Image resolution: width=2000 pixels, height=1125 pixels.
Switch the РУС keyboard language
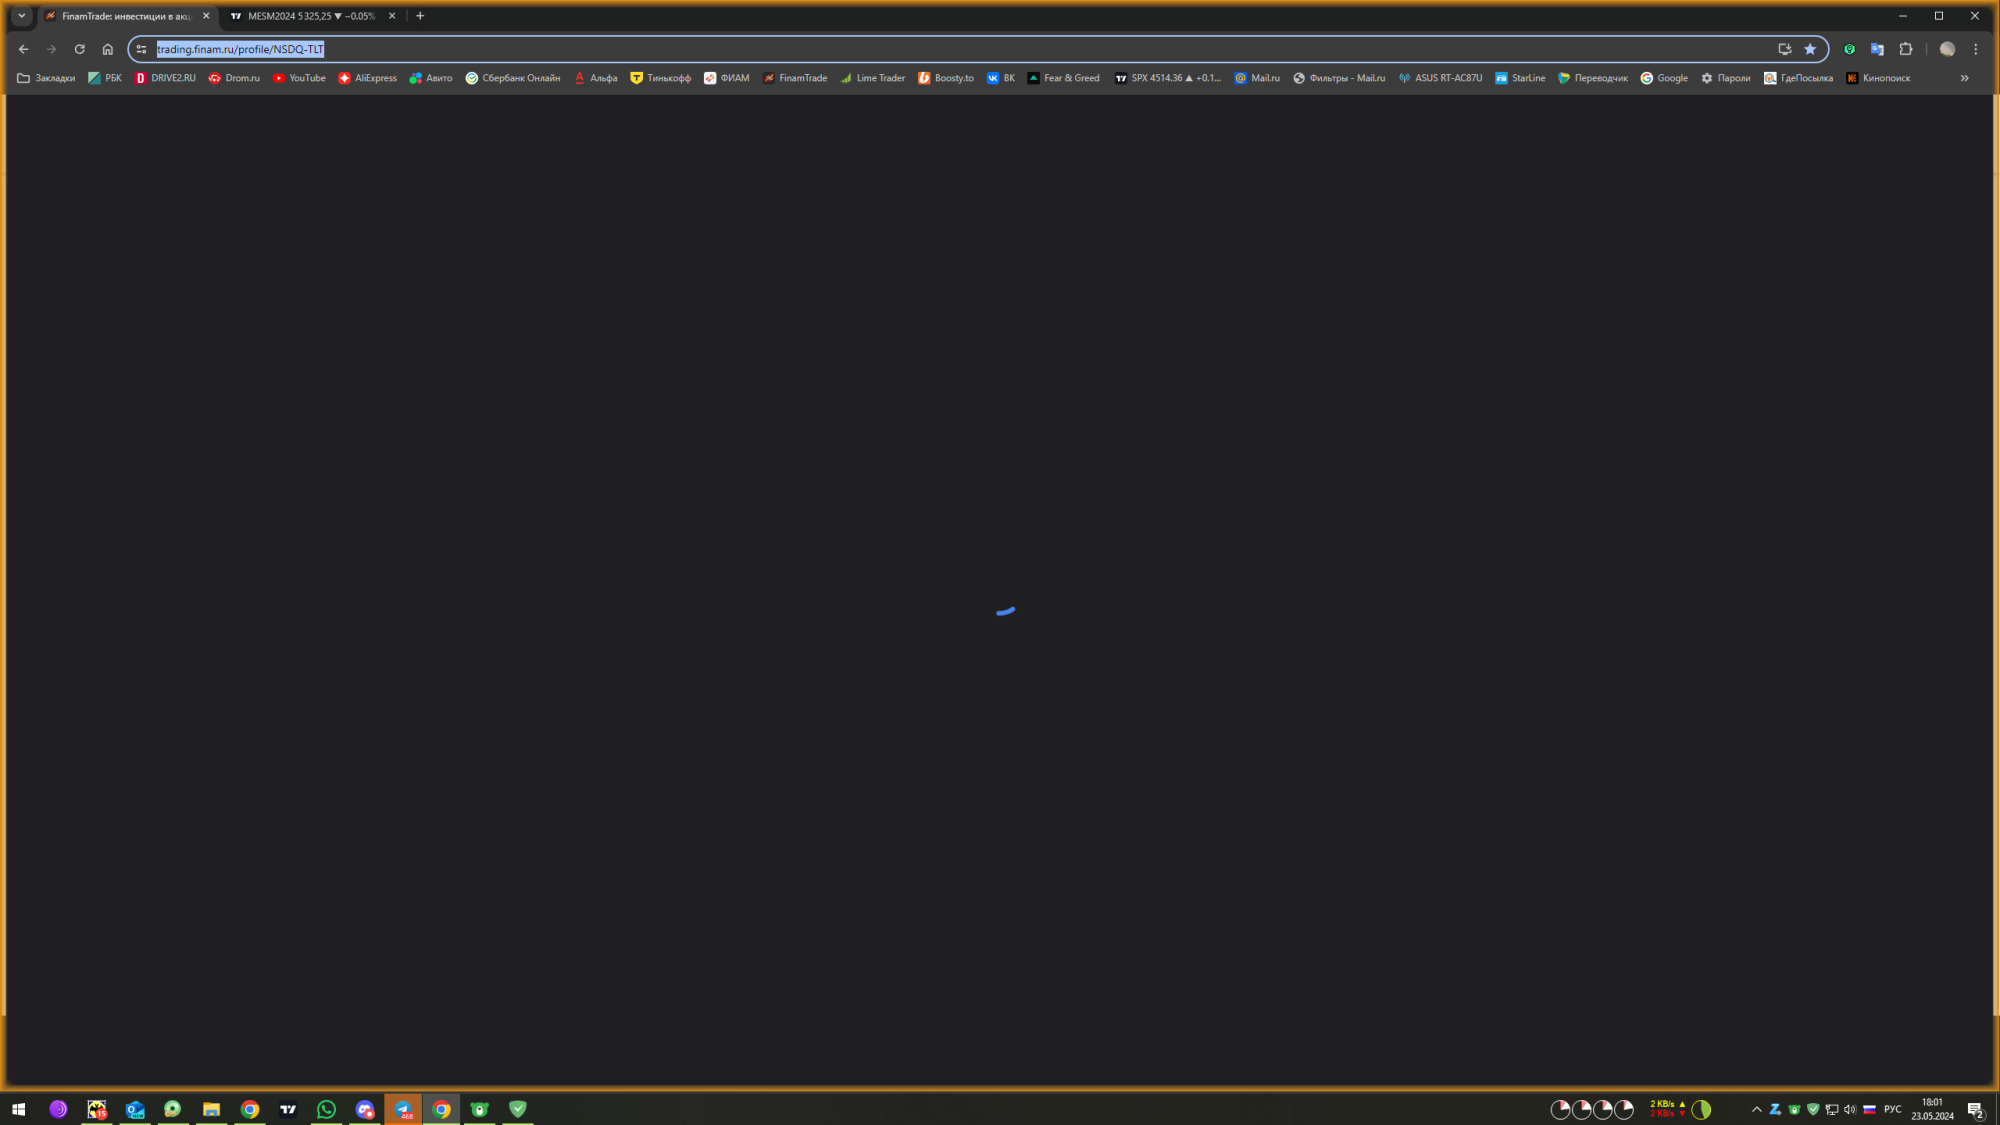(1892, 1109)
